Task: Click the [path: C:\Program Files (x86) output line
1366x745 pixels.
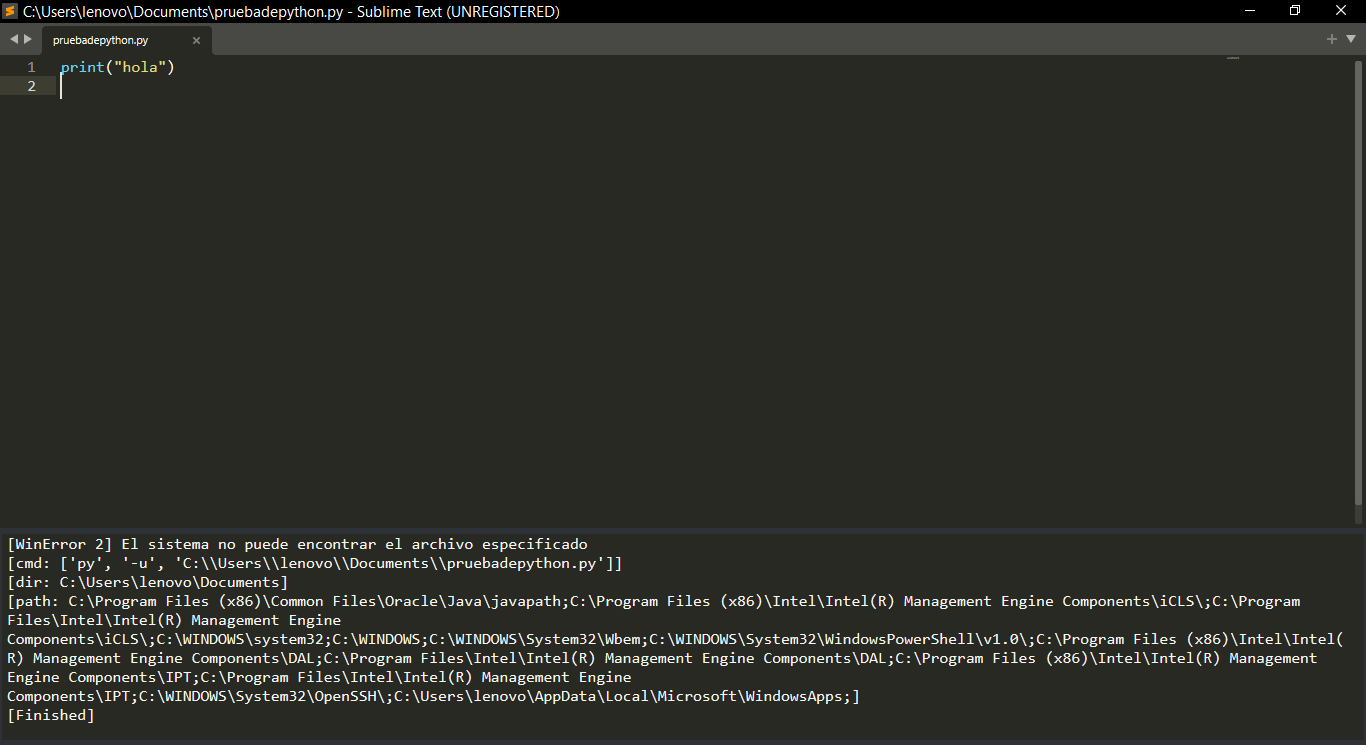Action: click(x=653, y=601)
